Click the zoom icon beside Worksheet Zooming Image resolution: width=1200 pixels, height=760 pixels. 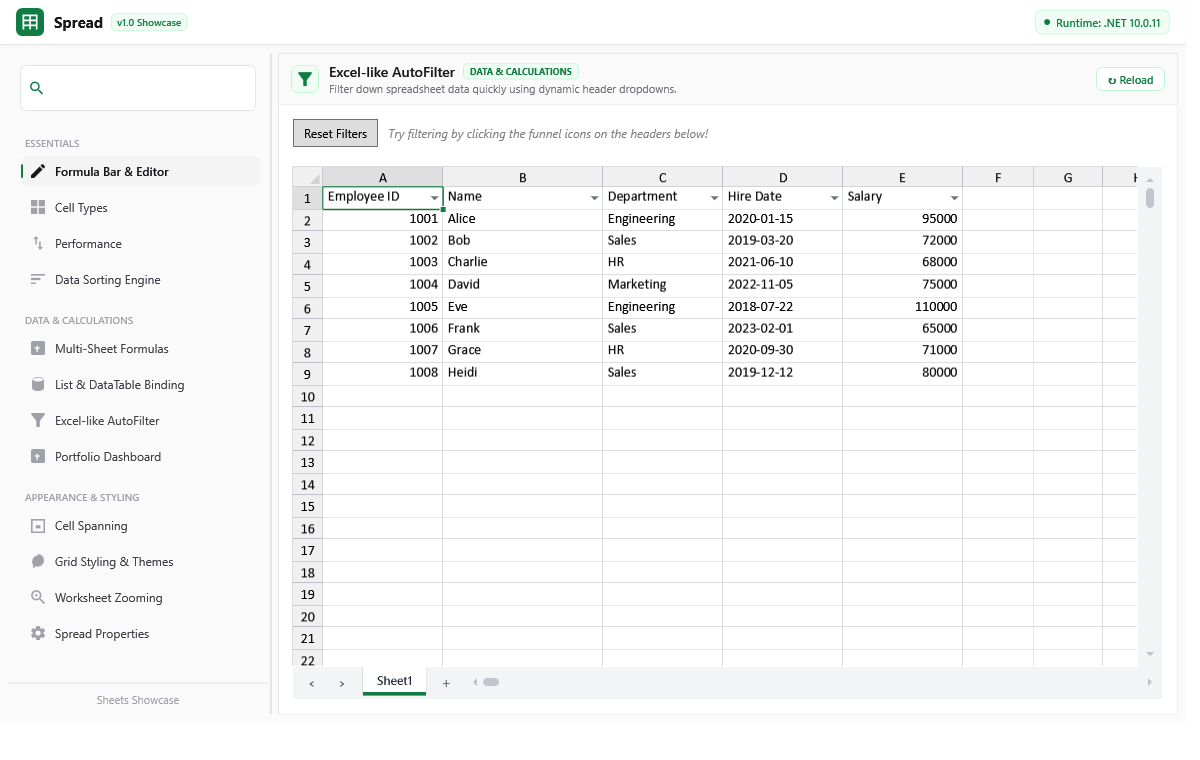[x=38, y=598]
